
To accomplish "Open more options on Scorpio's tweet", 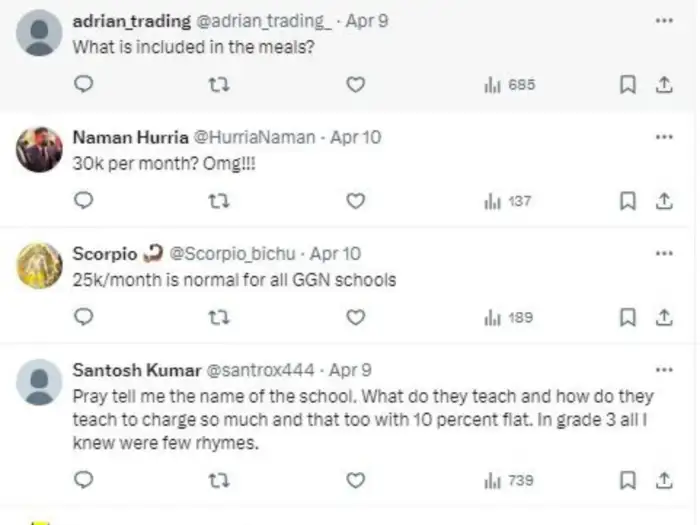I will (x=663, y=254).
